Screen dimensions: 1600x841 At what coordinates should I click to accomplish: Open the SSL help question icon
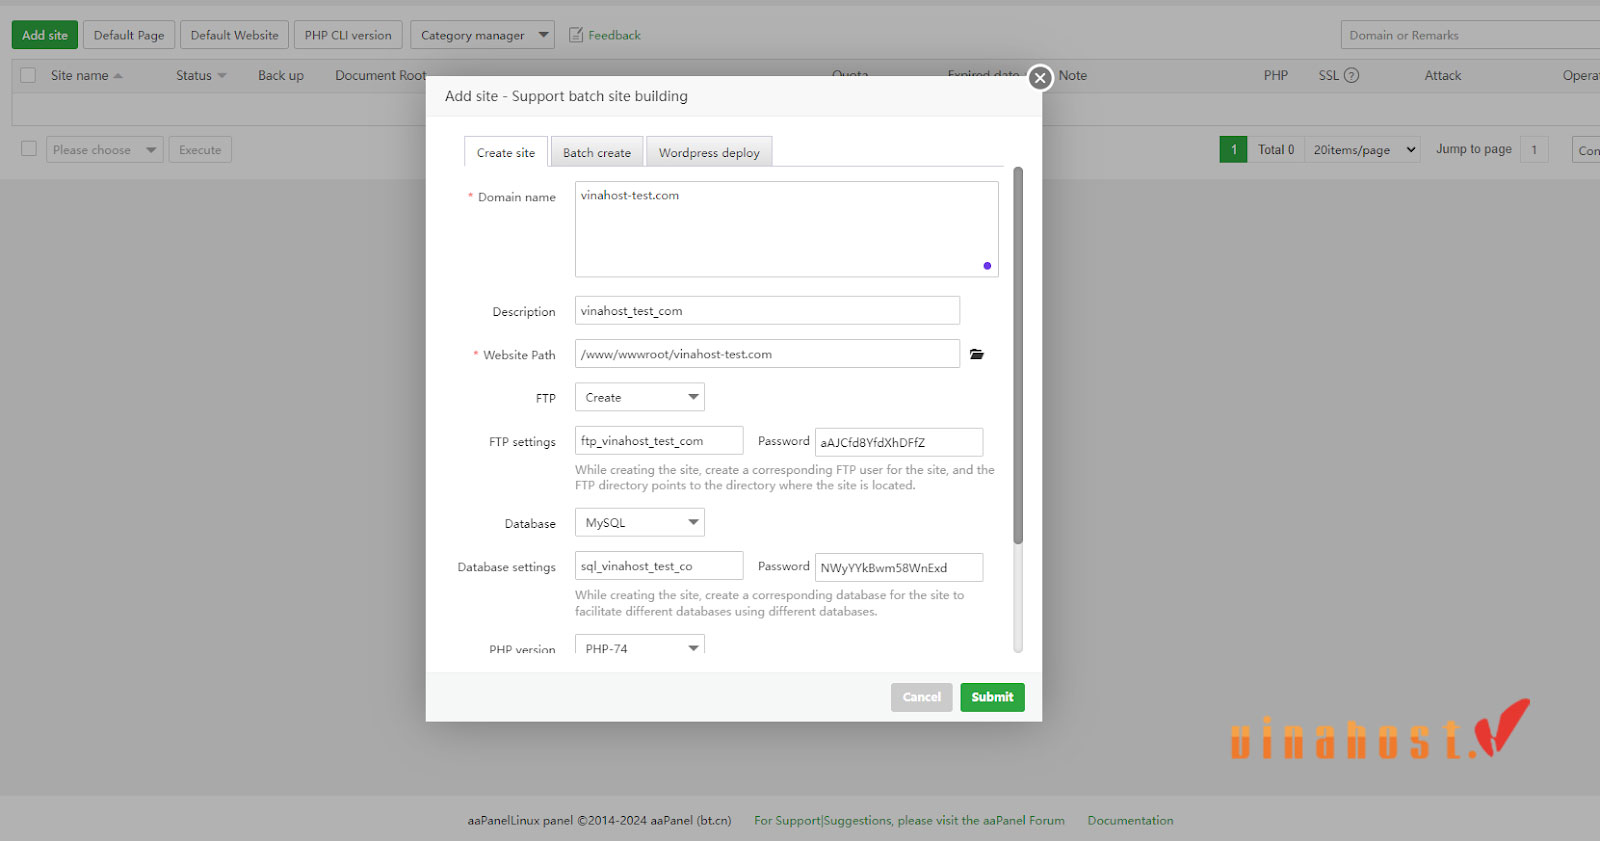1351,75
